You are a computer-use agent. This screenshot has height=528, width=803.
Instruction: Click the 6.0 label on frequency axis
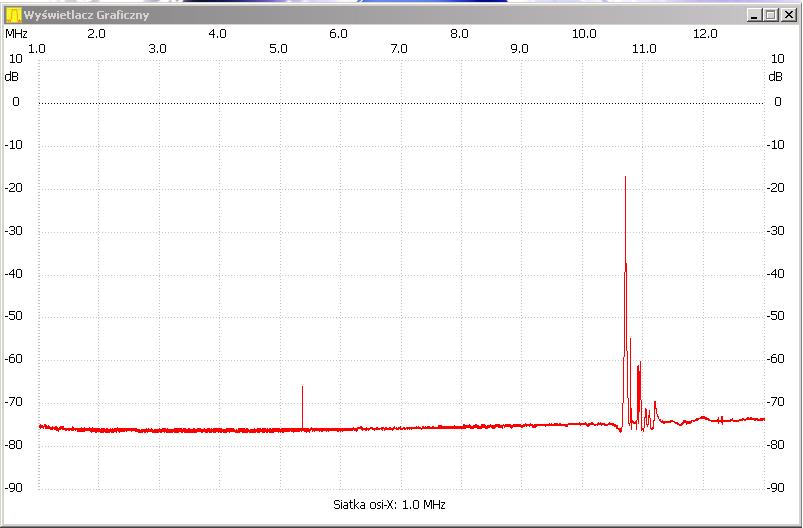tap(338, 33)
